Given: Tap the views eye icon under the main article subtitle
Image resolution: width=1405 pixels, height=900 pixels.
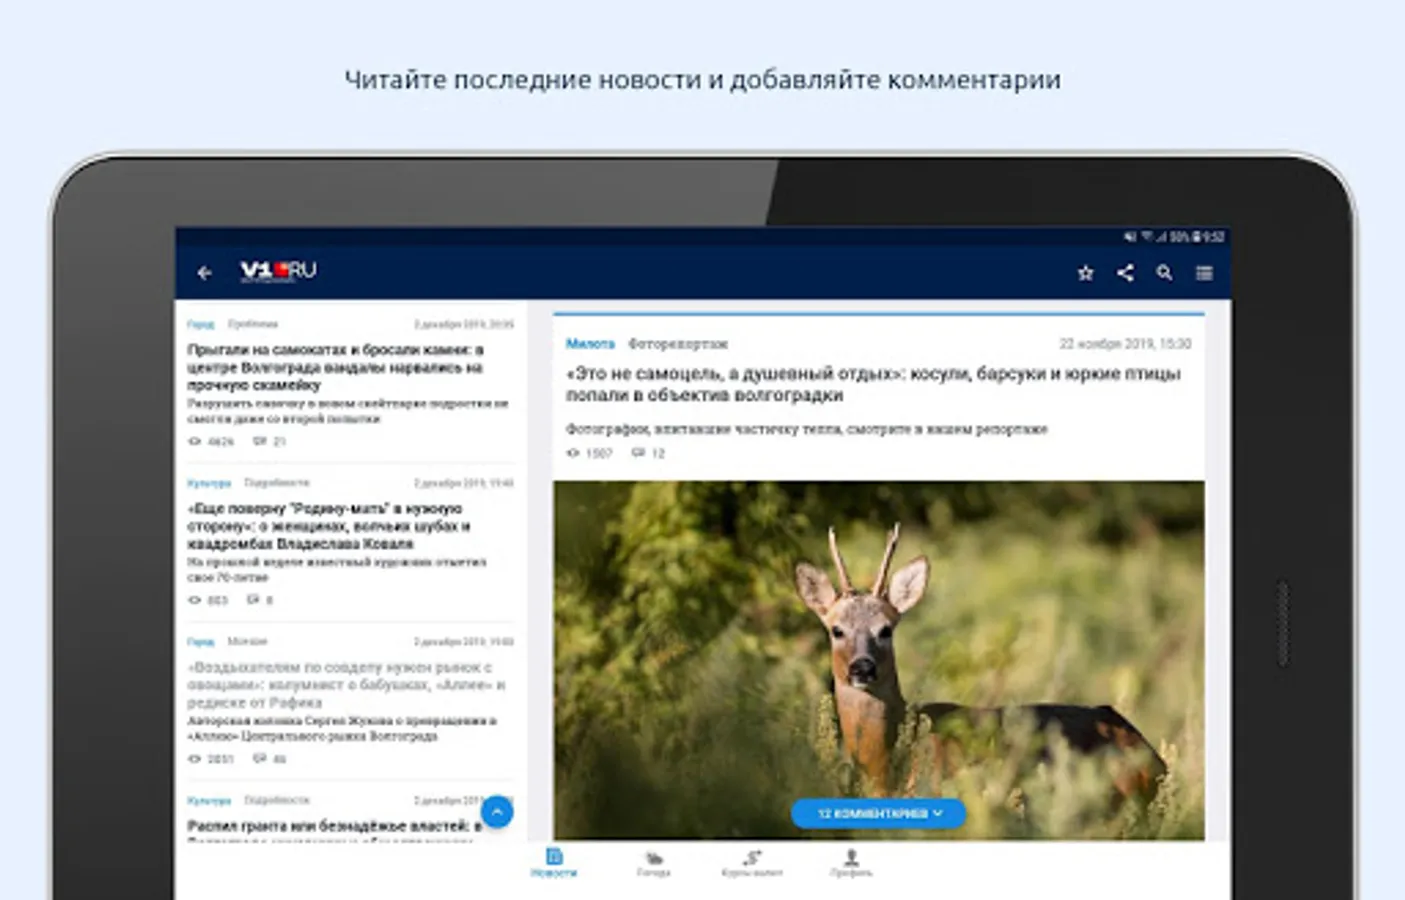Looking at the screenshot, I should 573,453.
